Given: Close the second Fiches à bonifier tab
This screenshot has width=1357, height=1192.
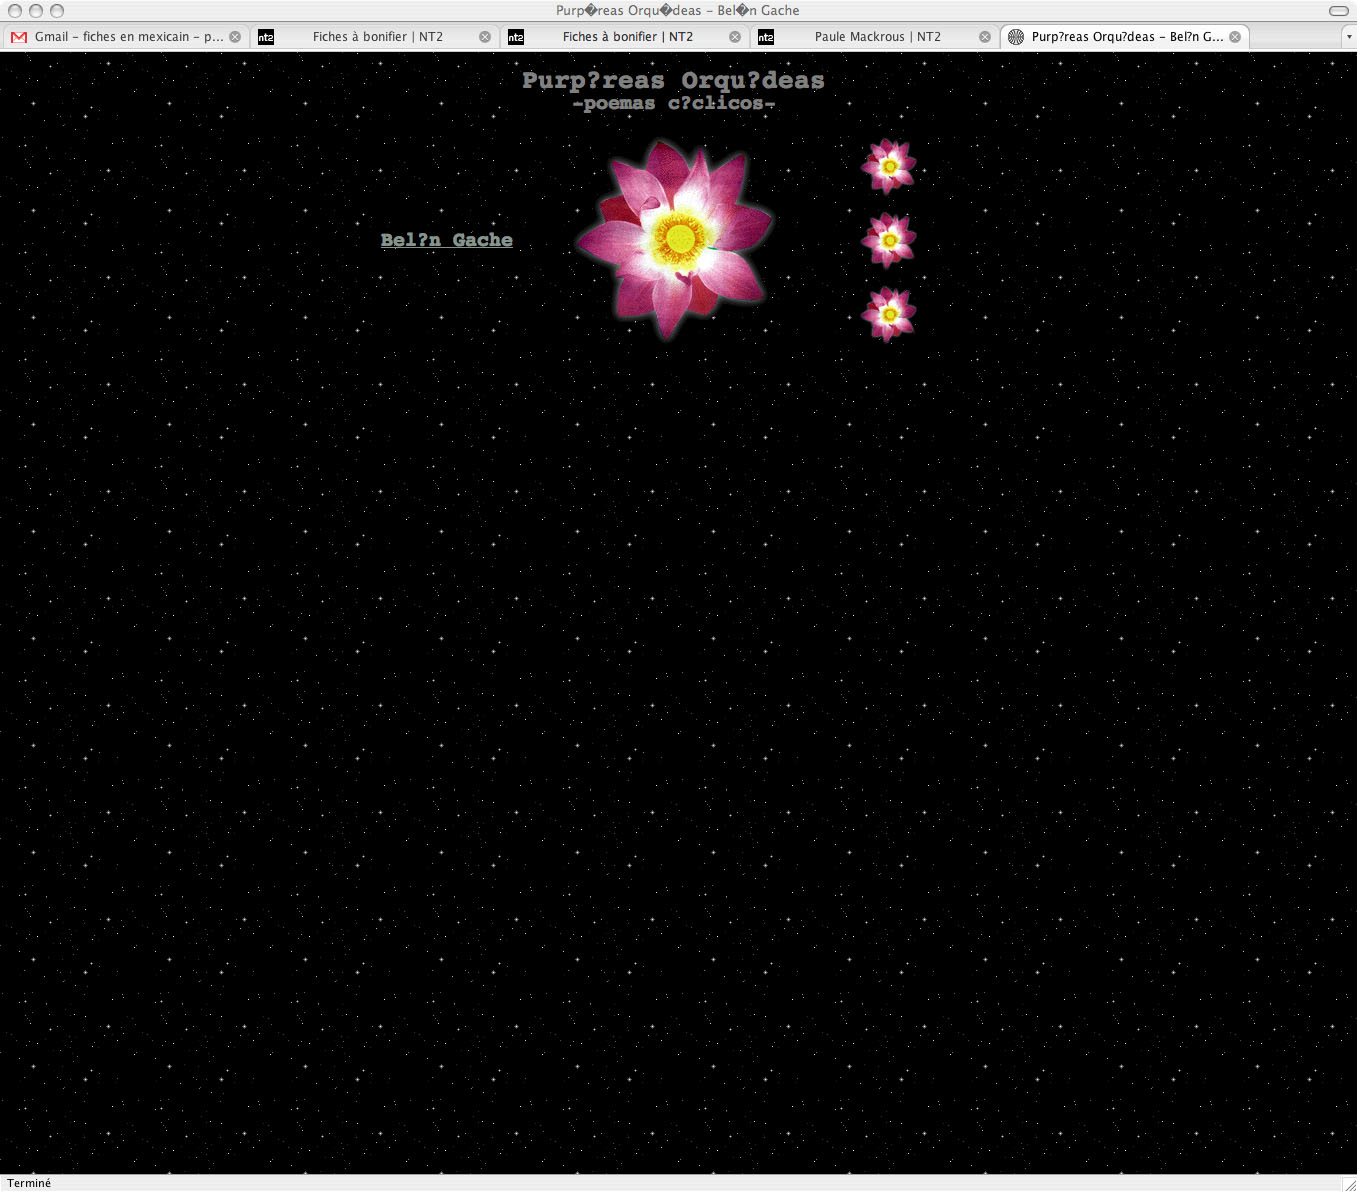Looking at the screenshot, I should [x=735, y=37].
